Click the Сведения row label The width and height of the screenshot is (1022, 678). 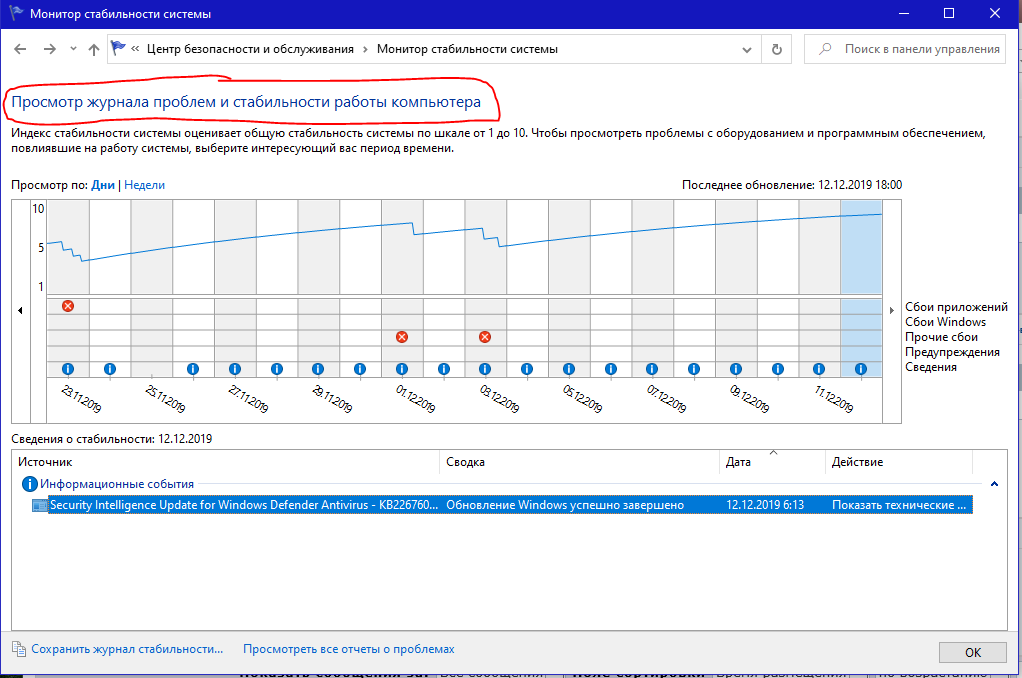coord(931,367)
